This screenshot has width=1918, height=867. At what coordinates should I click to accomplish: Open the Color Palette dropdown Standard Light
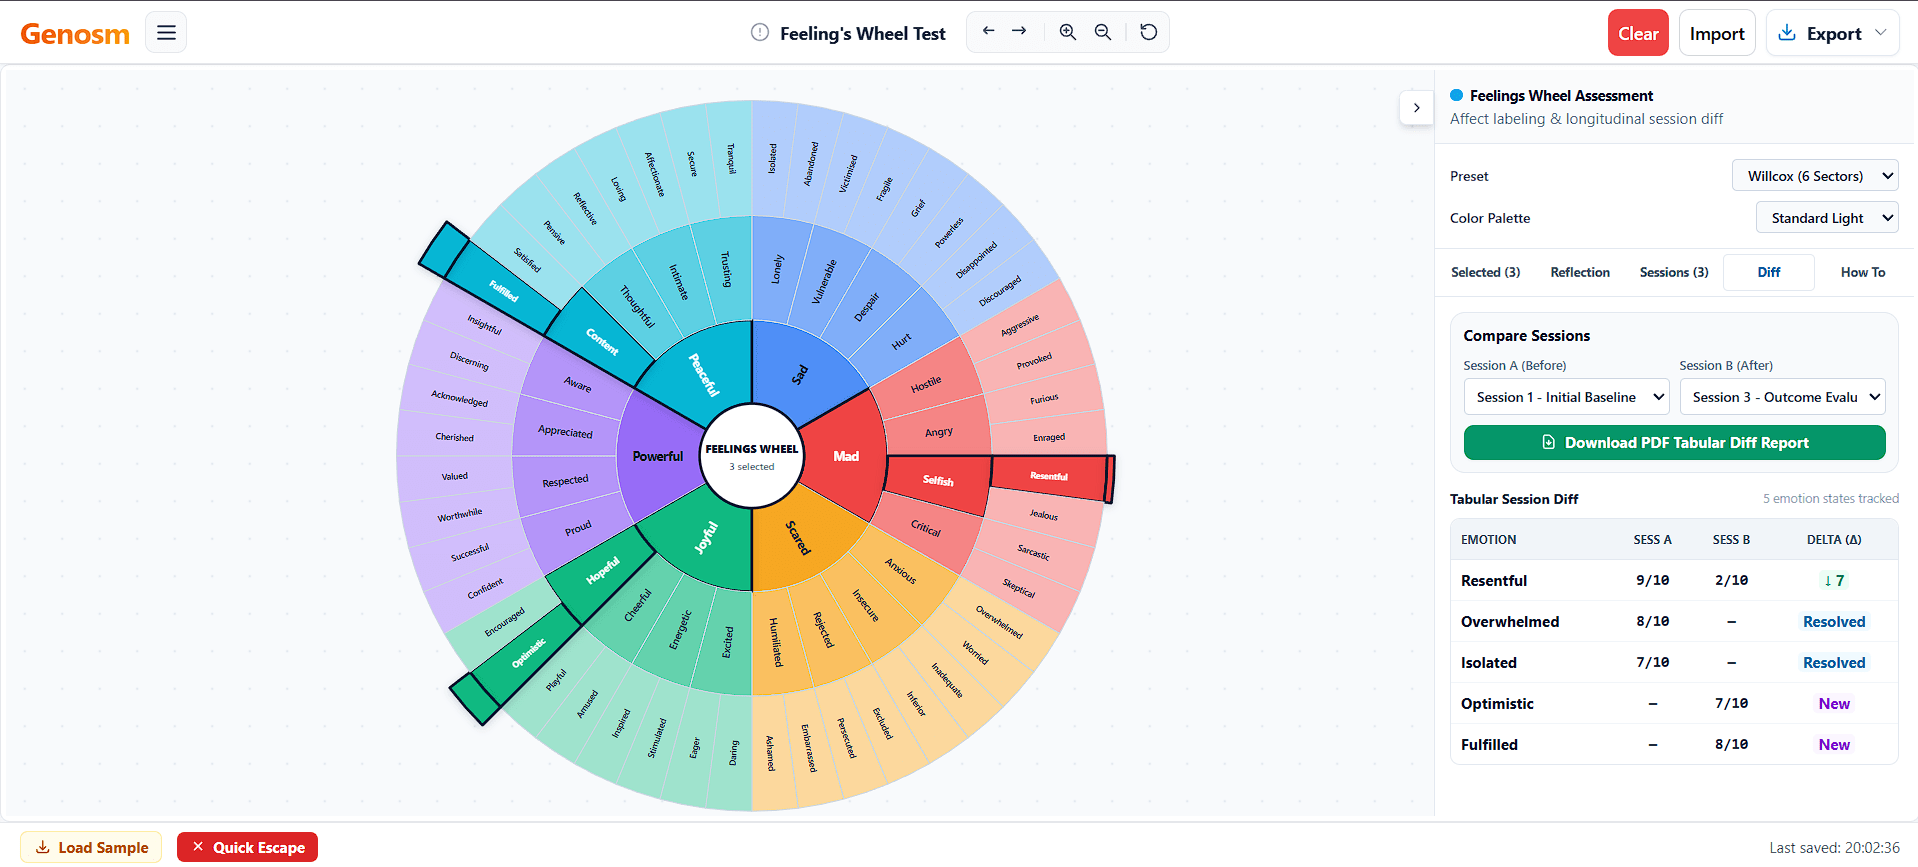tap(1827, 218)
